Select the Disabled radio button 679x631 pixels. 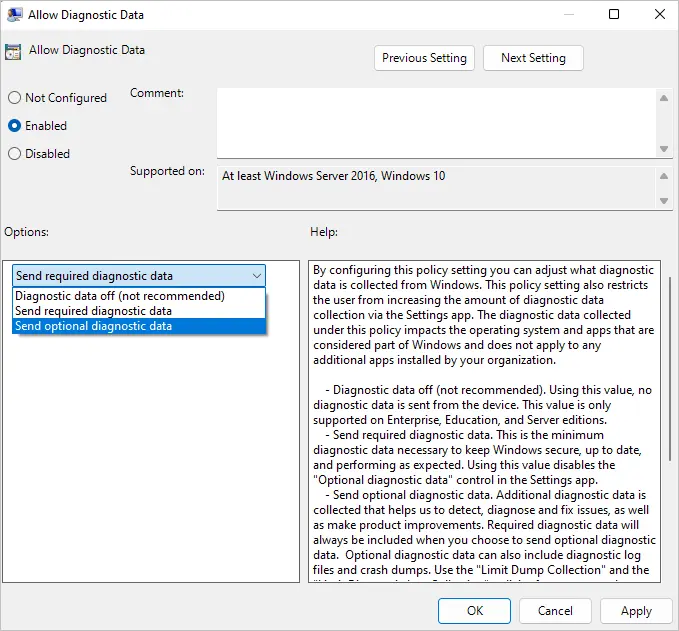point(14,153)
